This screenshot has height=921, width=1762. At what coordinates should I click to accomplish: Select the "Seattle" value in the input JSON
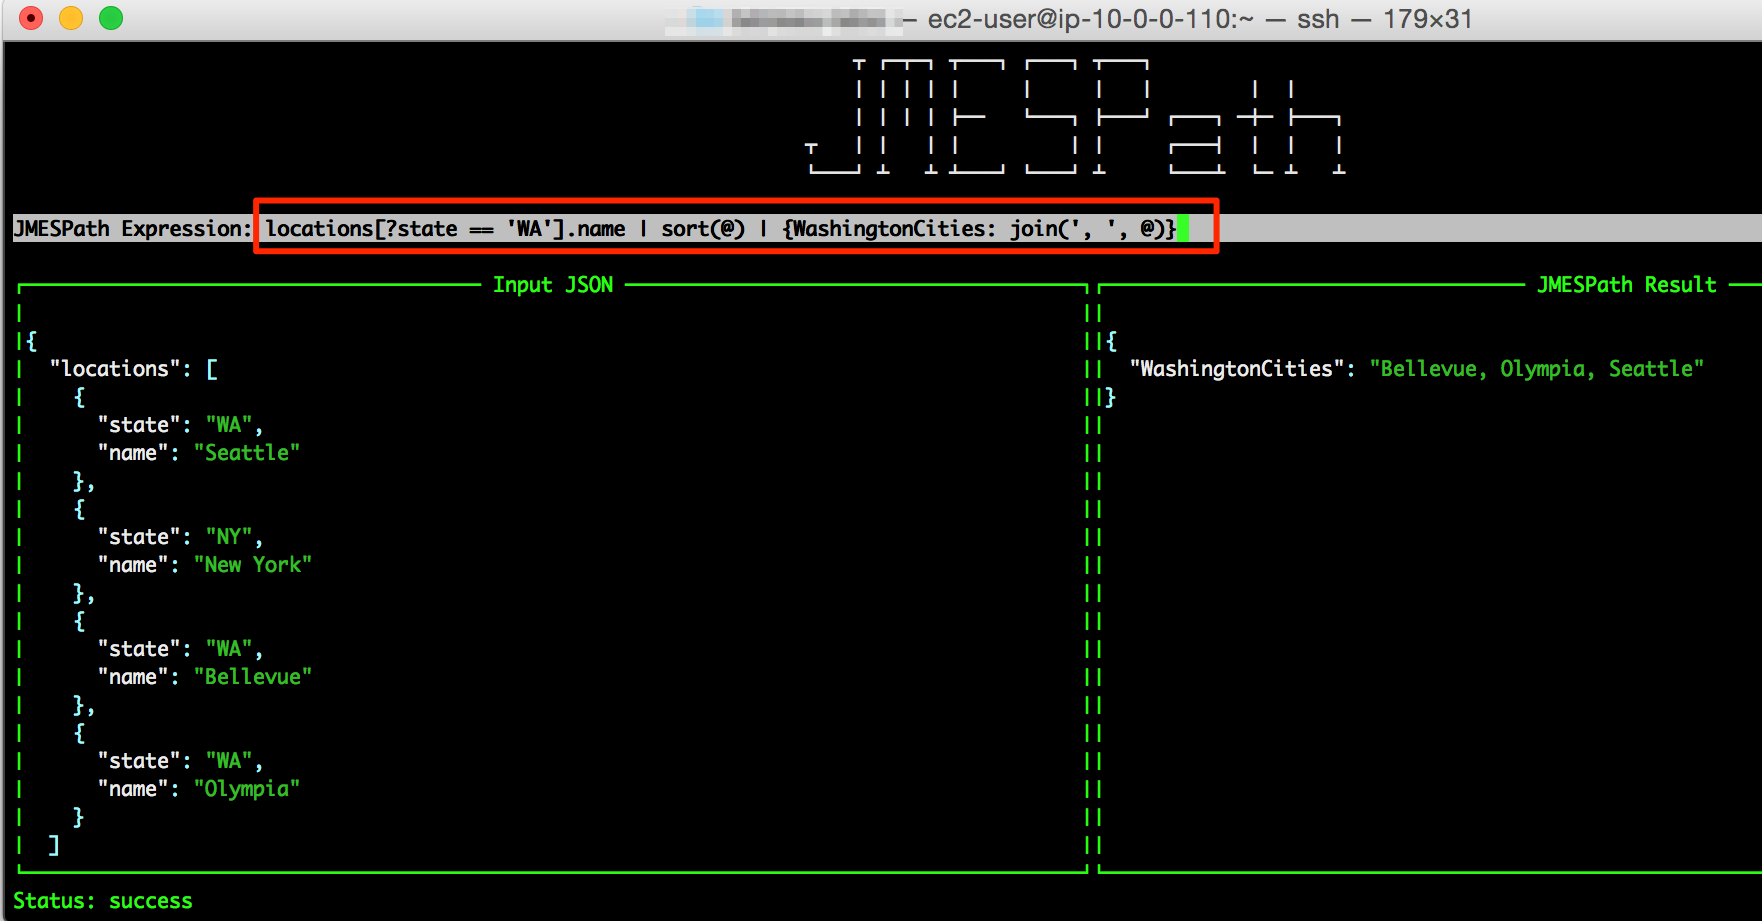point(246,452)
